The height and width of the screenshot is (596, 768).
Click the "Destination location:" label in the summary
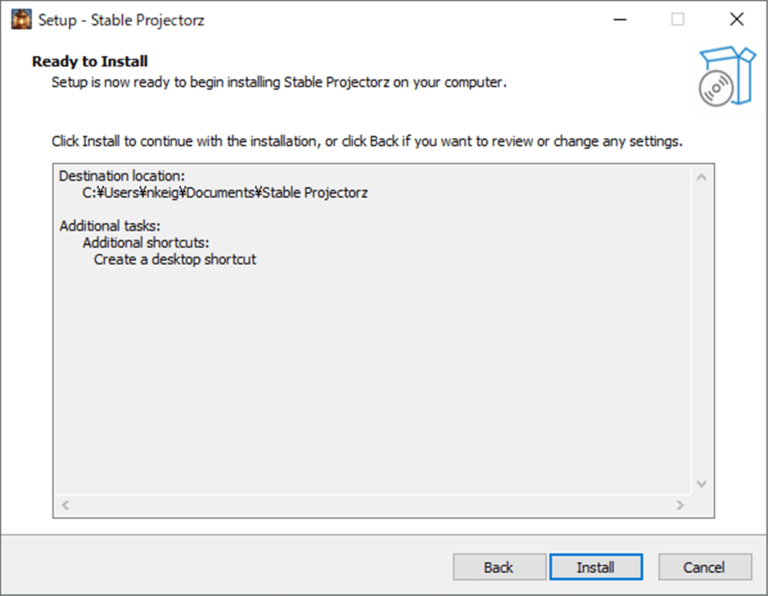(x=122, y=176)
